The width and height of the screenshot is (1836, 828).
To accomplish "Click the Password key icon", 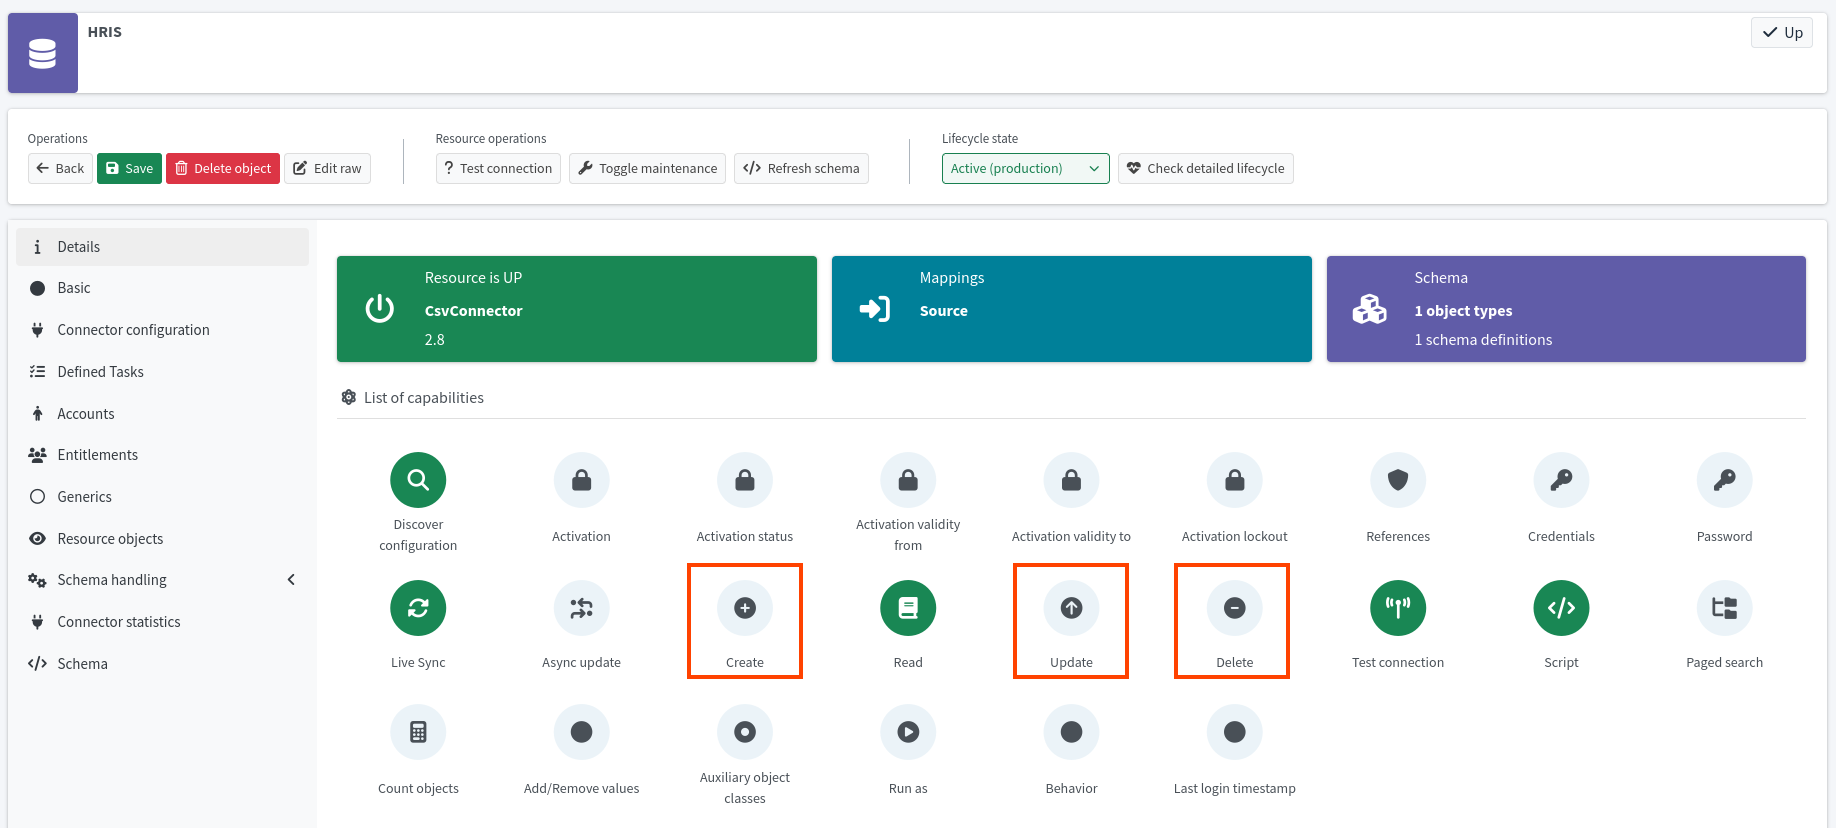I will pyautogui.click(x=1725, y=480).
